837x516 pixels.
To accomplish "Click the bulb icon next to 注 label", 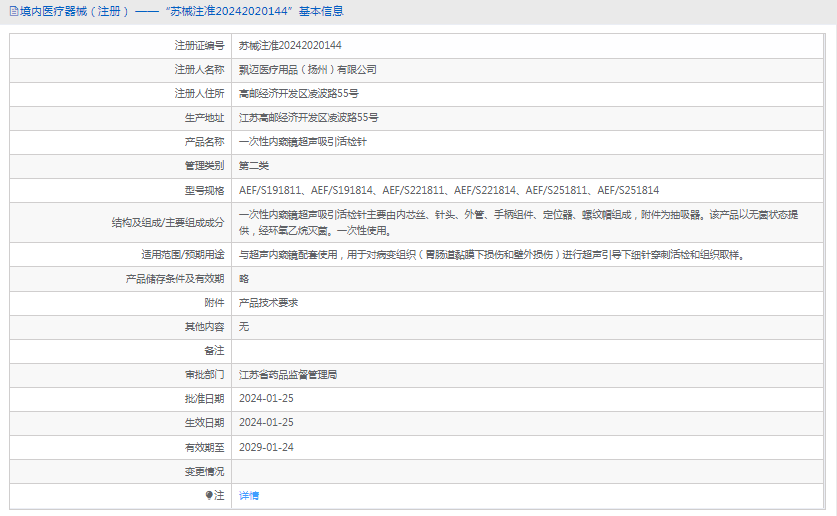I will click(x=209, y=496).
